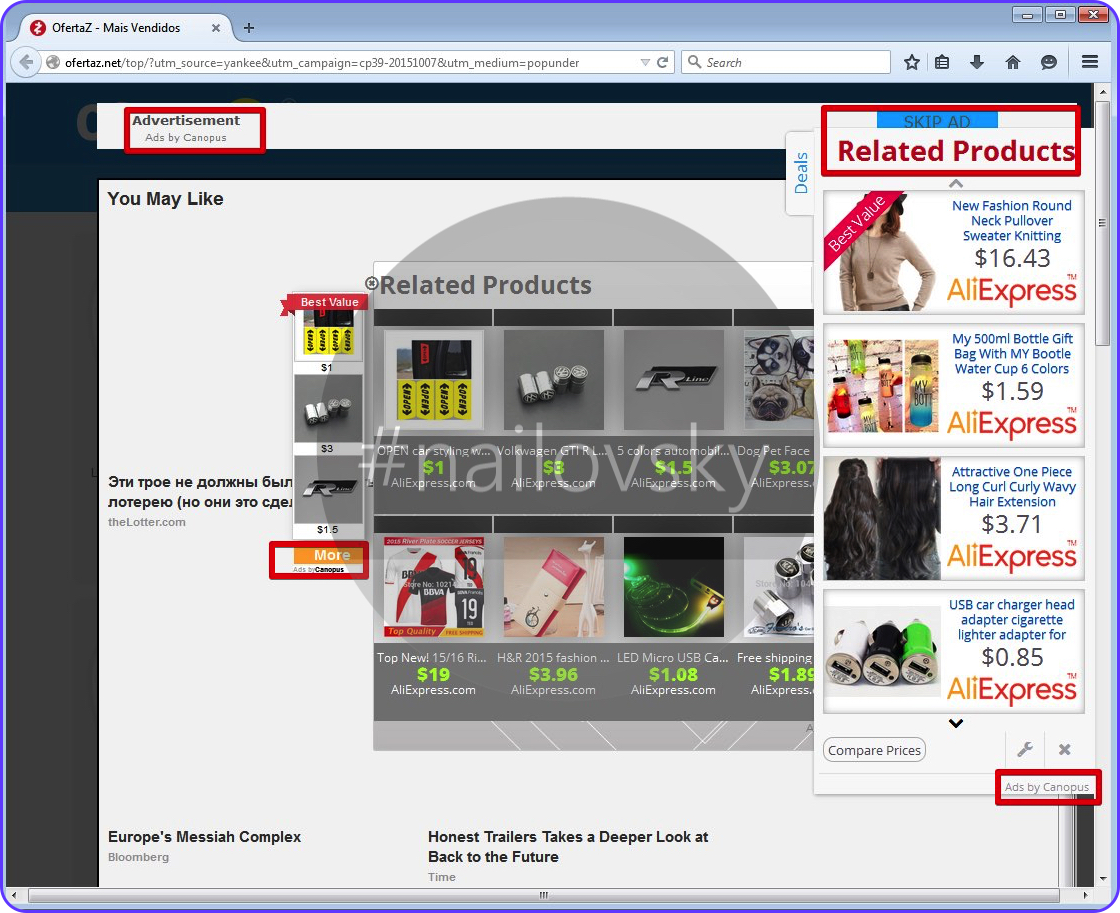The height and width of the screenshot is (913, 1120).
Task: Click the SKIP AD button
Action: (x=937, y=121)
